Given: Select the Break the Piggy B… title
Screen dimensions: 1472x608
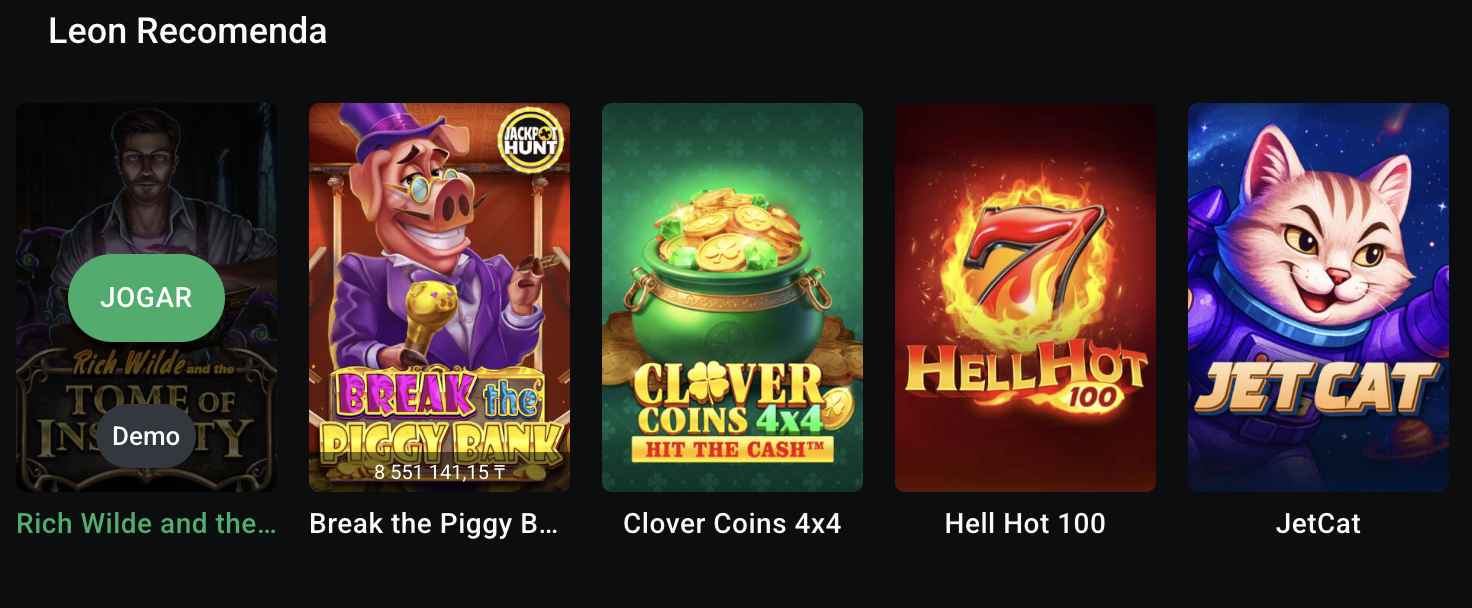Looking at the screenshot, I should [x=433, y=523].
